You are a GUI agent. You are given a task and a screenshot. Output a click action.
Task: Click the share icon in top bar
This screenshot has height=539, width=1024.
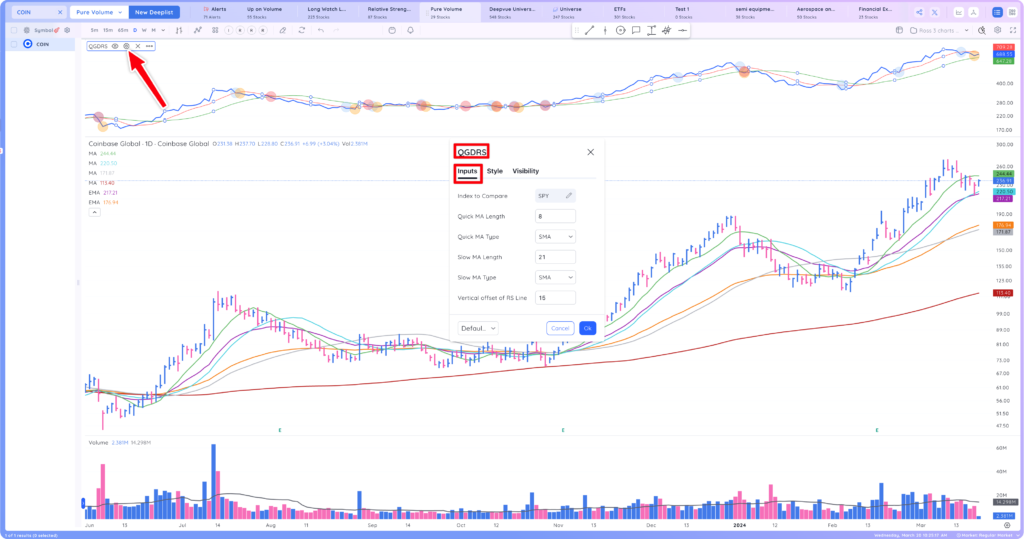(919, 12)
